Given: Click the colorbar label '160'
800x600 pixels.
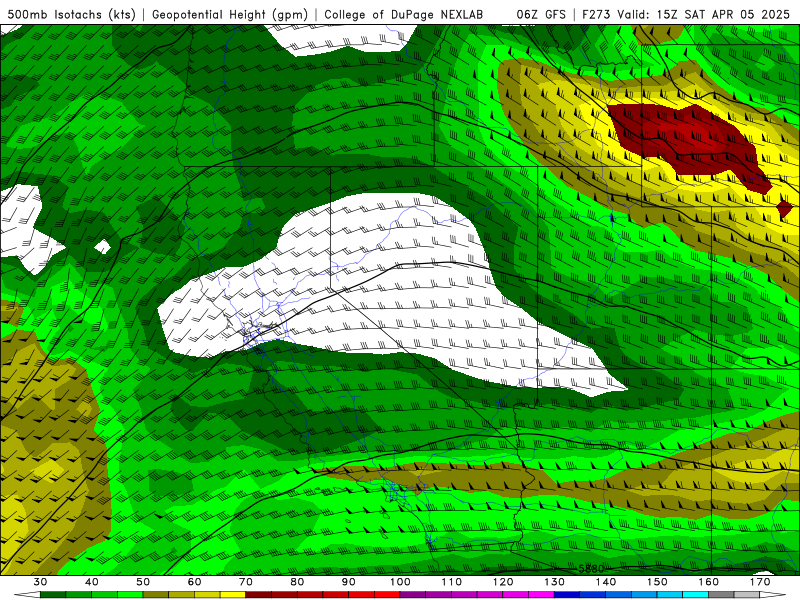Looking at the screenshot, I should click(x=709, y=582).
